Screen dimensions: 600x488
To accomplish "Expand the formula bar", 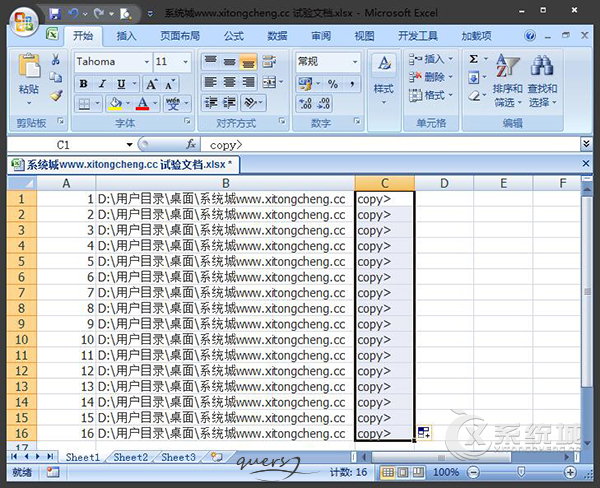I will 586,144.
